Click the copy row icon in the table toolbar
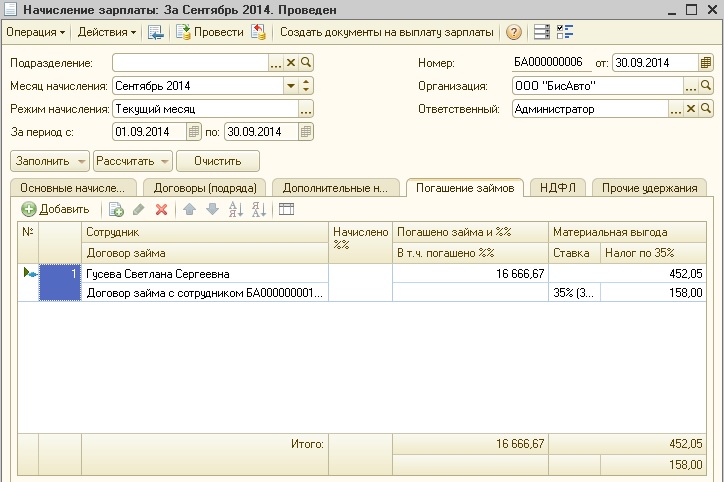Image resolution: width=724 pixels, height=482 pixels. [116, 209]
